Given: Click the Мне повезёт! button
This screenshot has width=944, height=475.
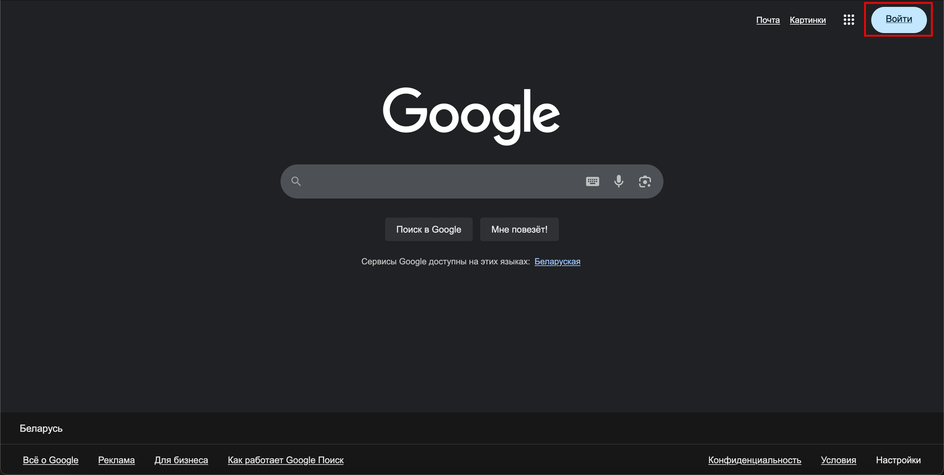Looking at the screenshot, I should [x=519, y=229].
